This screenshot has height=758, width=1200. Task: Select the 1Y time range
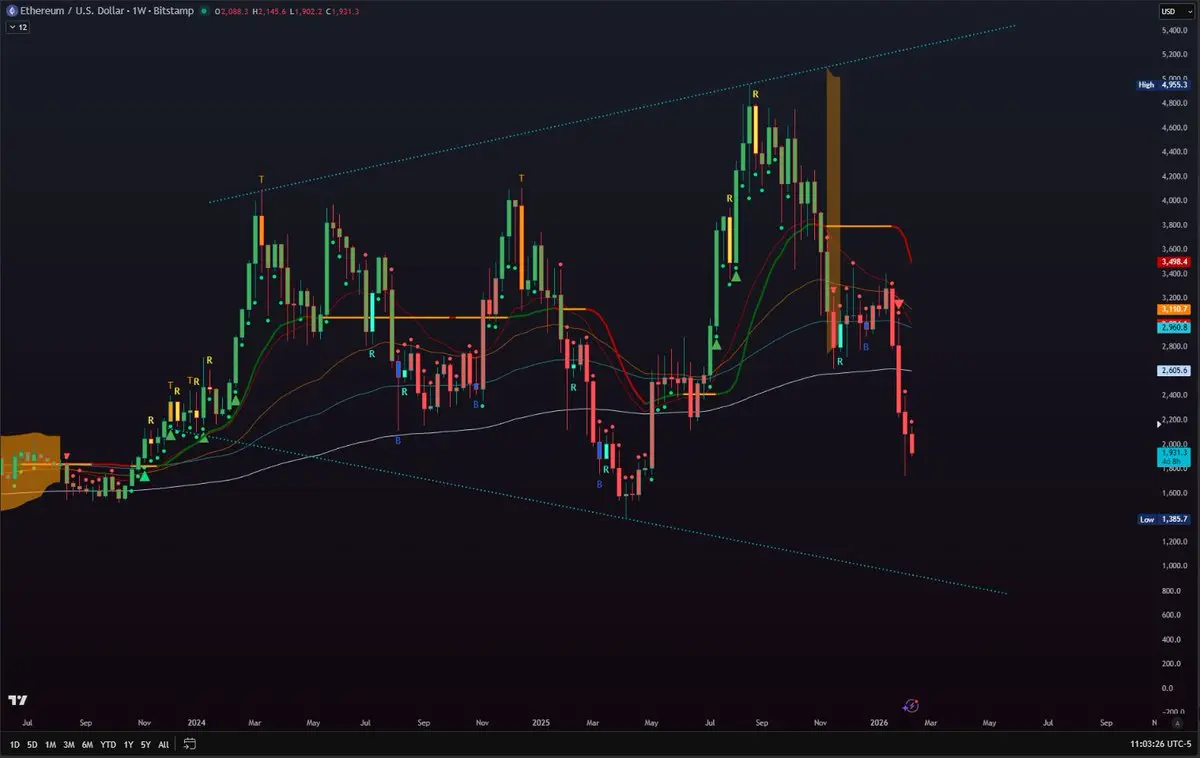(128, 744)
